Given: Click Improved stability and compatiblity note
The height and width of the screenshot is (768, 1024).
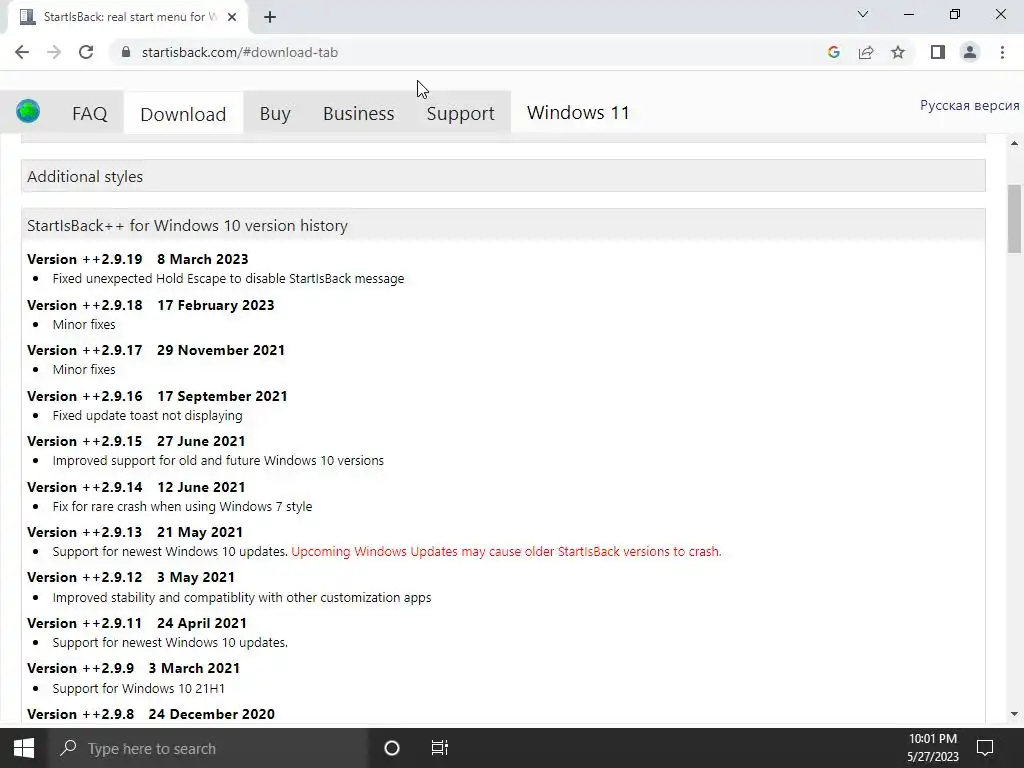Looking at the screenshot, I should pos(242,598).
